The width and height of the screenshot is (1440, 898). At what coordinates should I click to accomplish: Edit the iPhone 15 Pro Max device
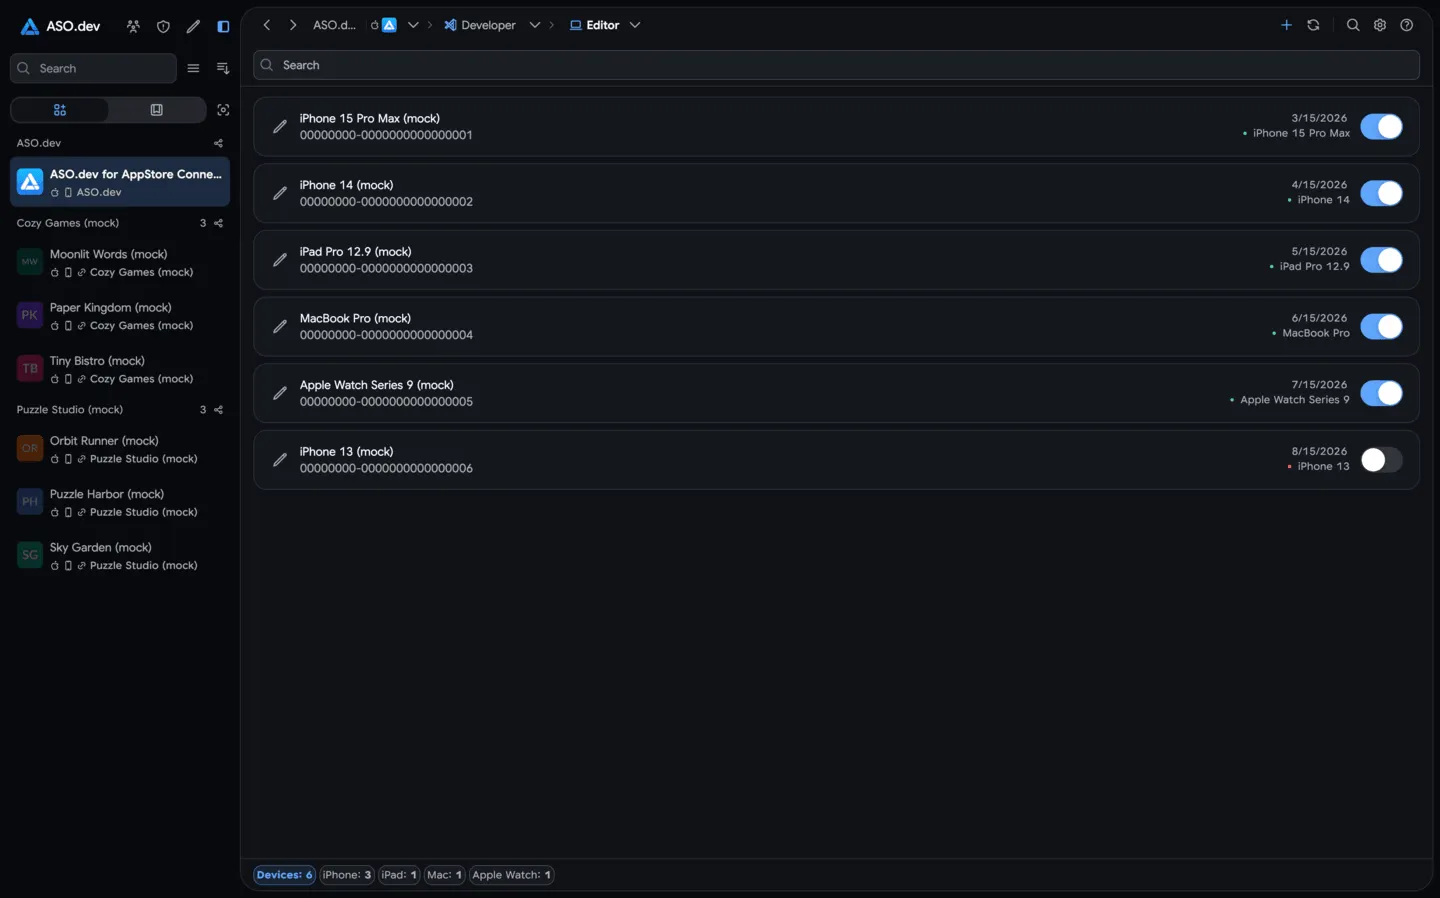click(x=280, y=126)
